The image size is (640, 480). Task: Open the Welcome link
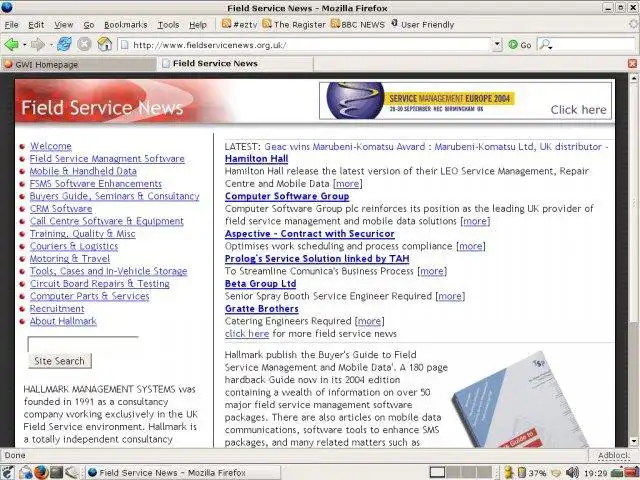(51, 146)
